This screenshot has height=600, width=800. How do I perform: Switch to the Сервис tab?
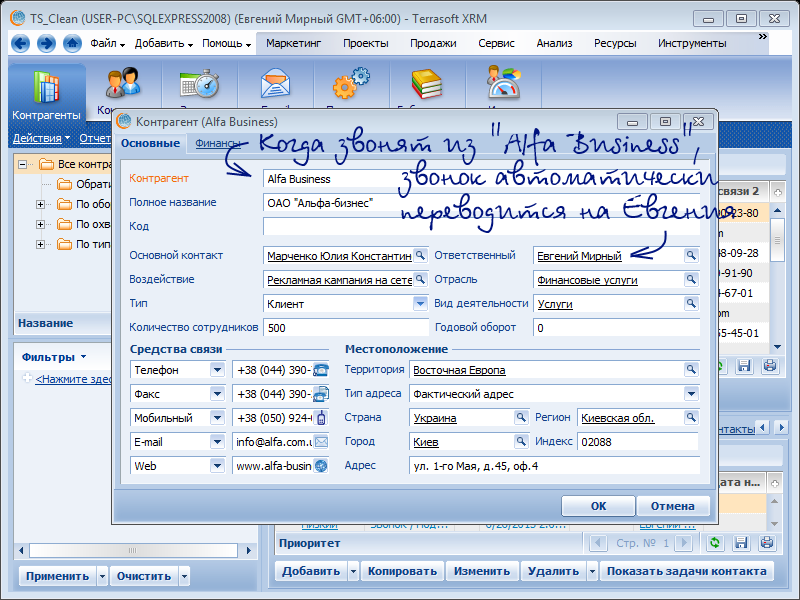496,43
